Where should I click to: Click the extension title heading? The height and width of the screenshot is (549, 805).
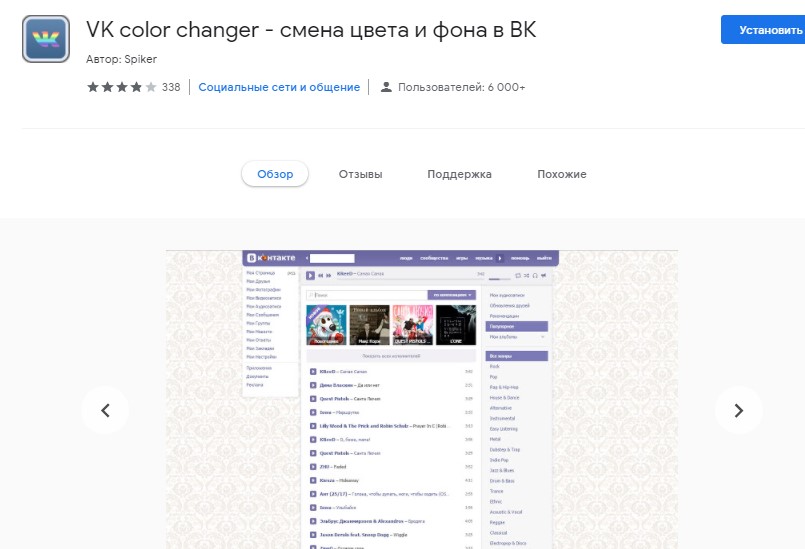311,30
